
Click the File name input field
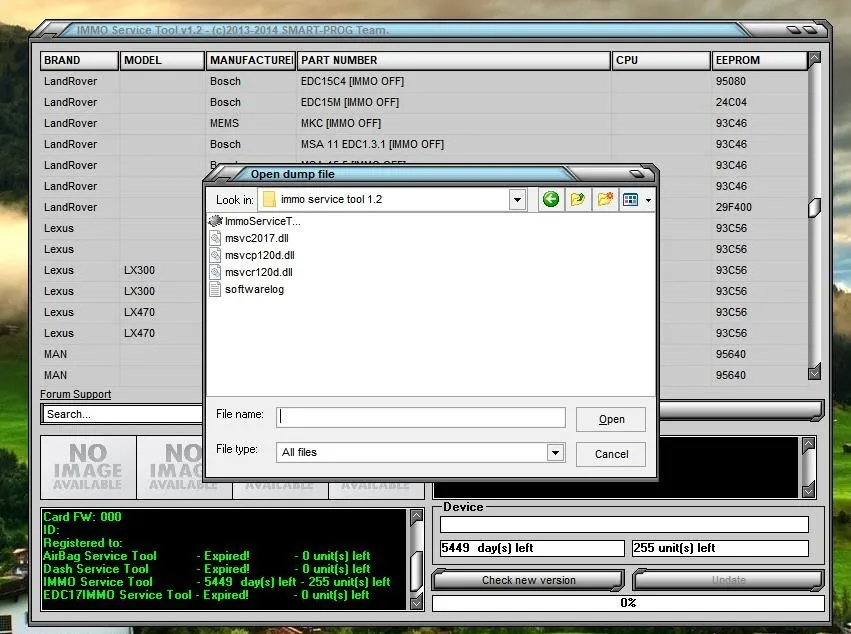[421, 417]
